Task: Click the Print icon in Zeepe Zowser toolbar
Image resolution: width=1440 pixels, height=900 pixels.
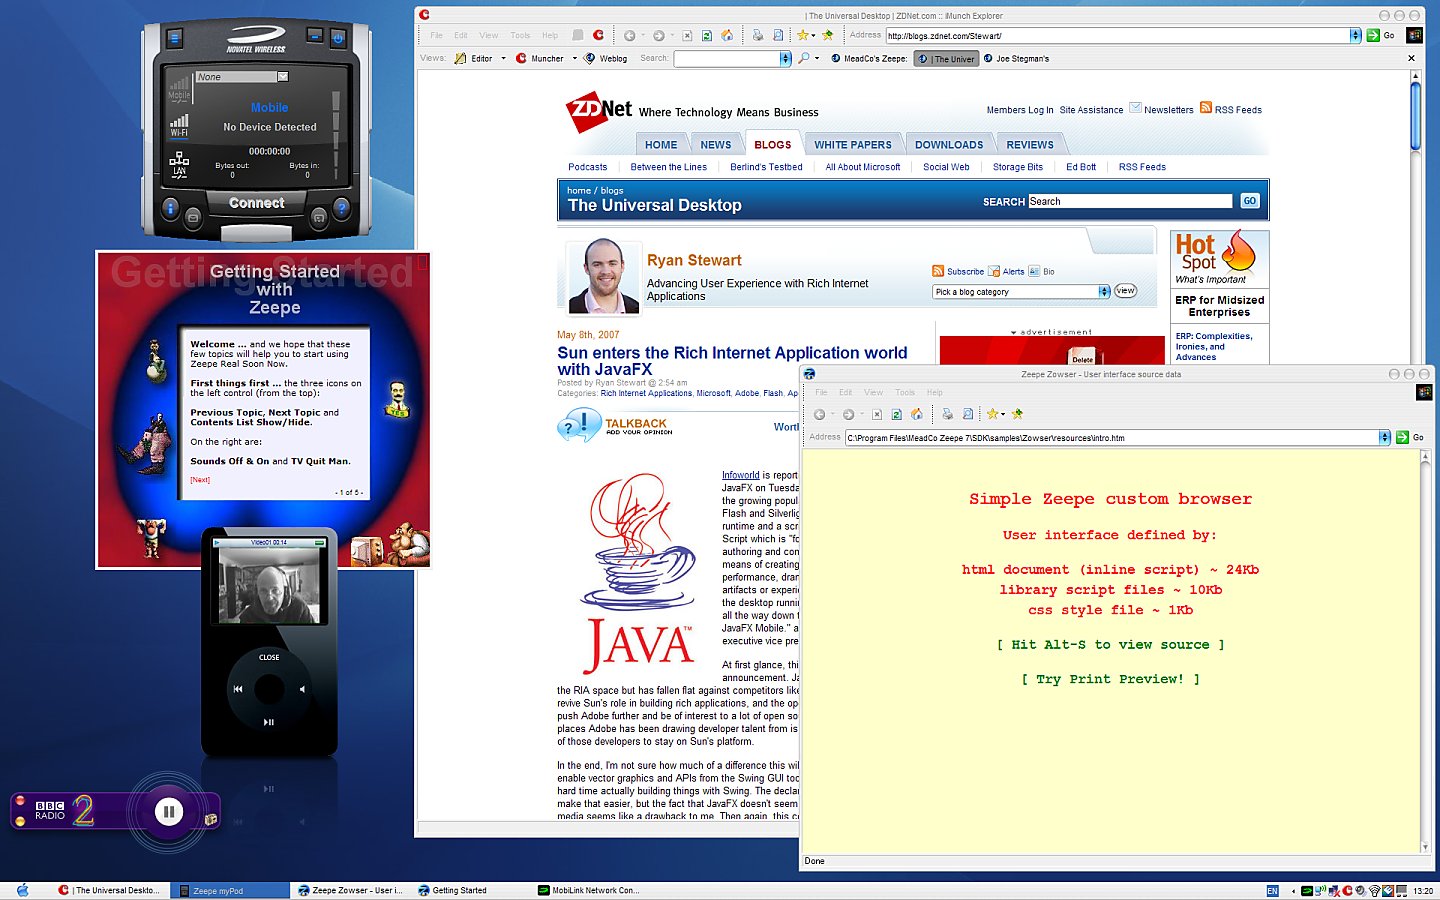Action: 947,414
